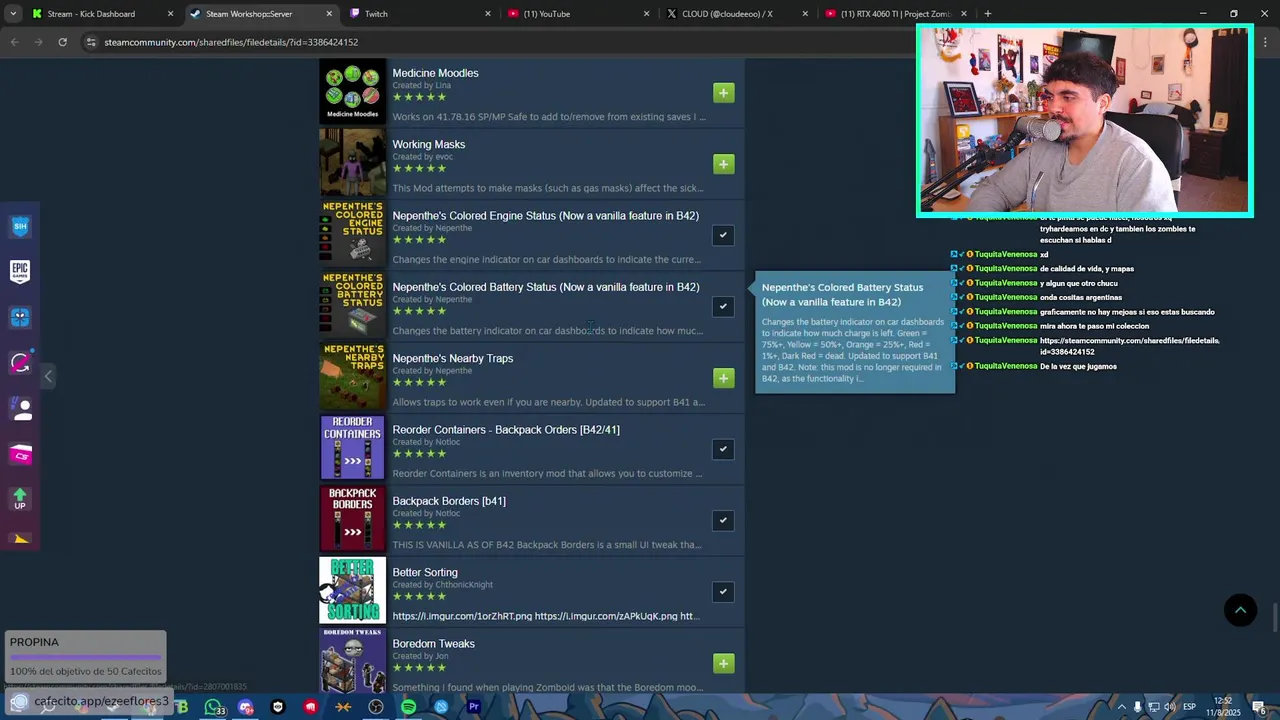Add Boredom Tweaks with the plus button
This screenshot has width=1280, height=720.
coord(723,663)
